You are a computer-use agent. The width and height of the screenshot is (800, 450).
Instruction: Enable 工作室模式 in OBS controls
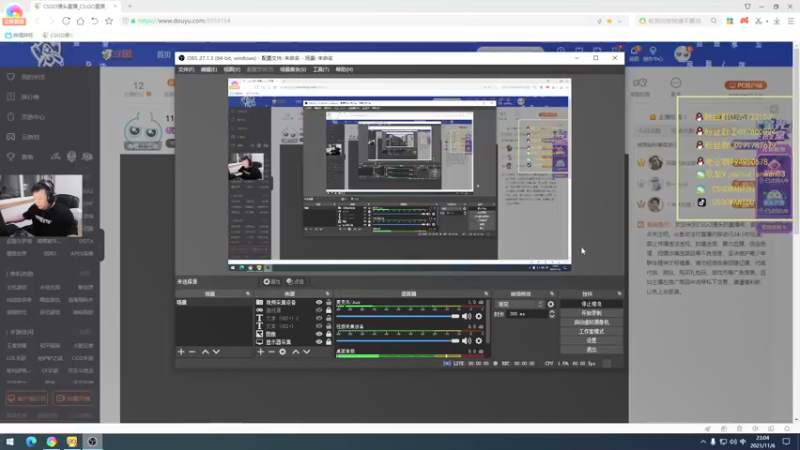click(591, 332)
